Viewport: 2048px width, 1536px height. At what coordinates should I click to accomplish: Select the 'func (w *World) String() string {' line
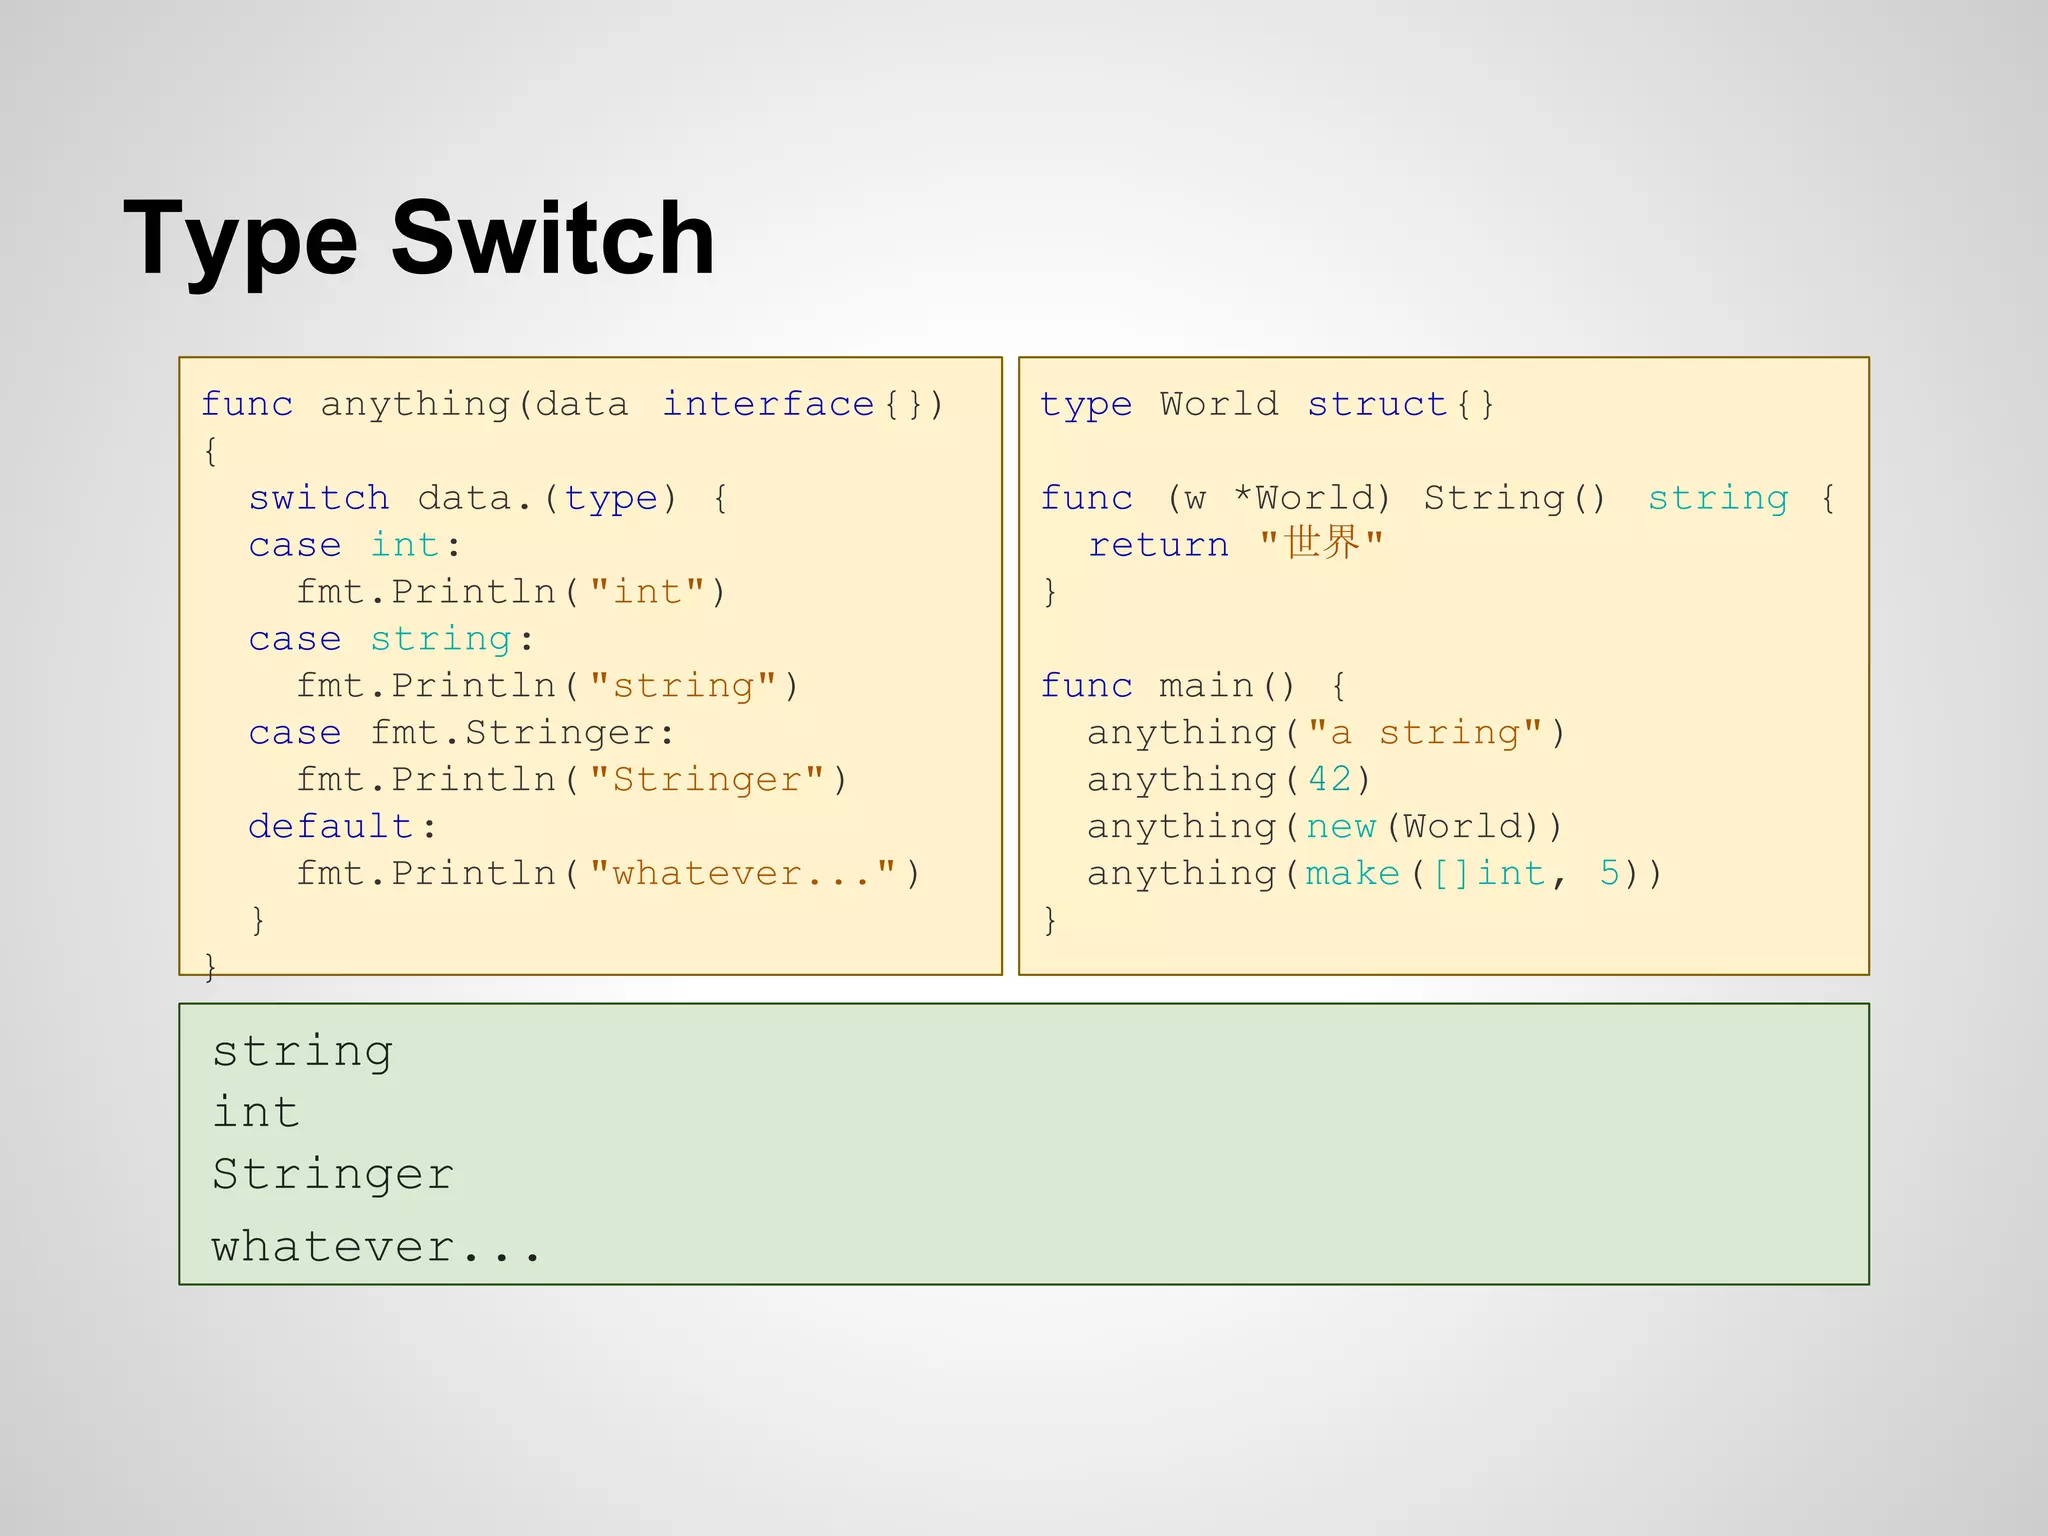point(1438,498)
